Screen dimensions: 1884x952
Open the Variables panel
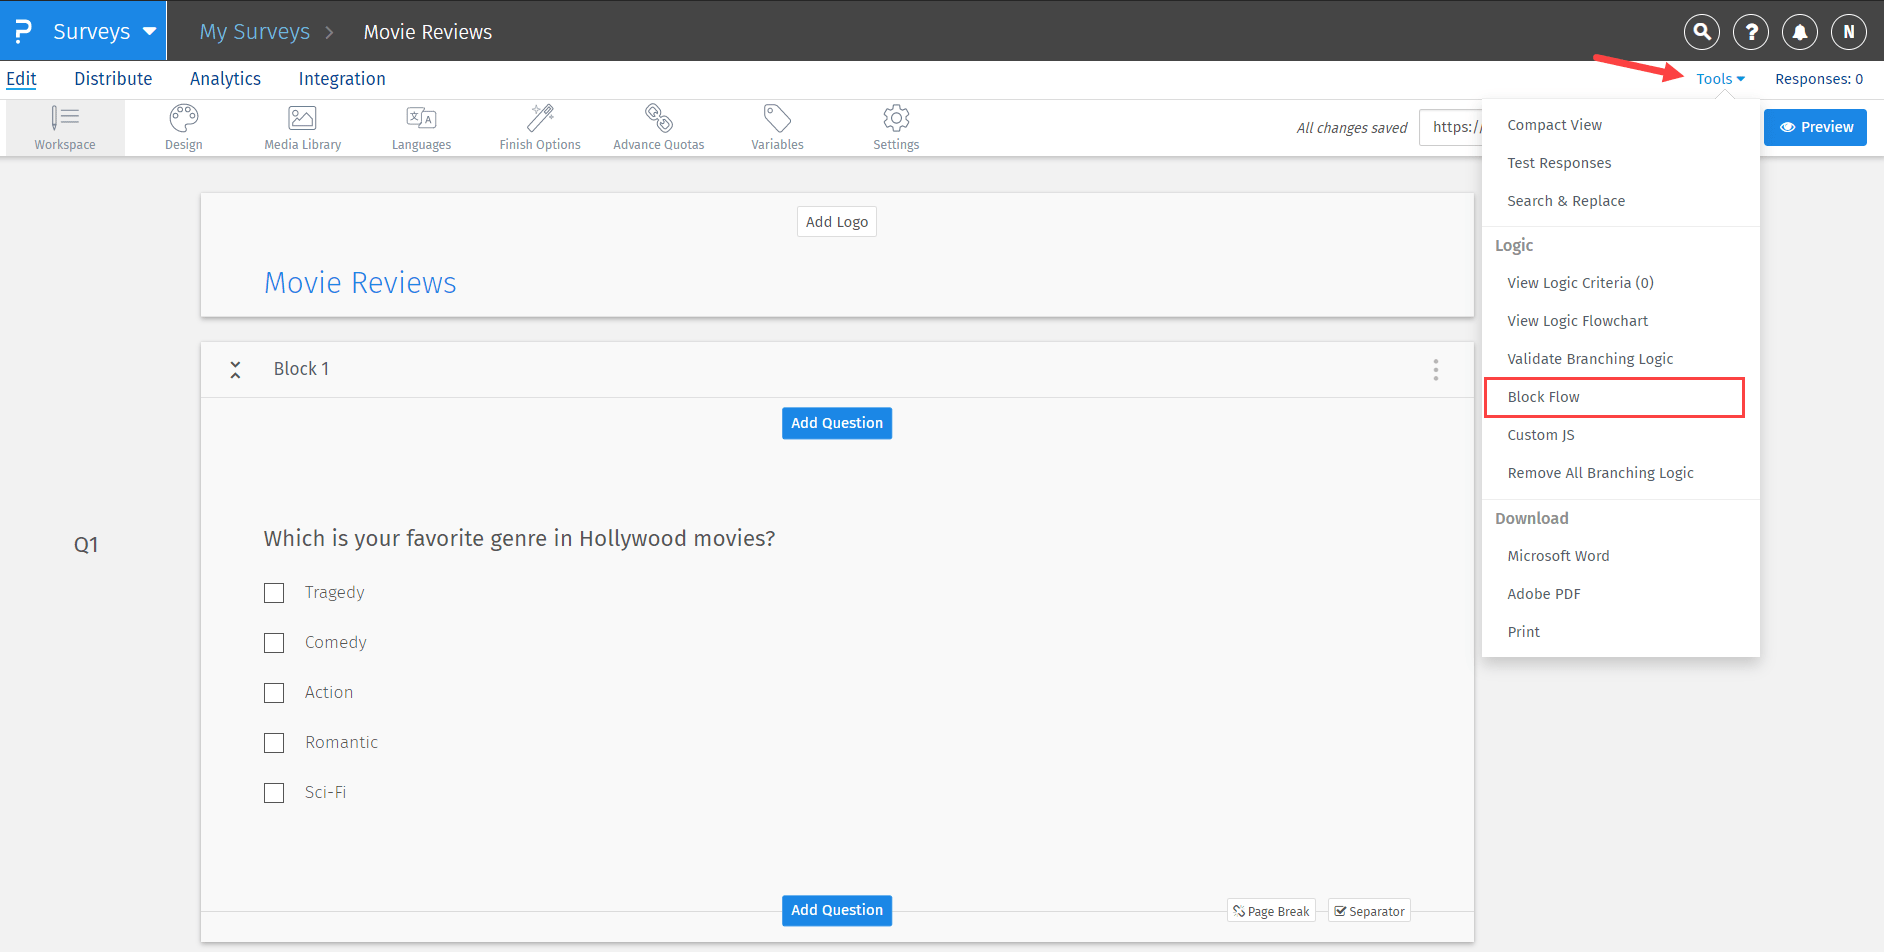click(x=776, y=127)
